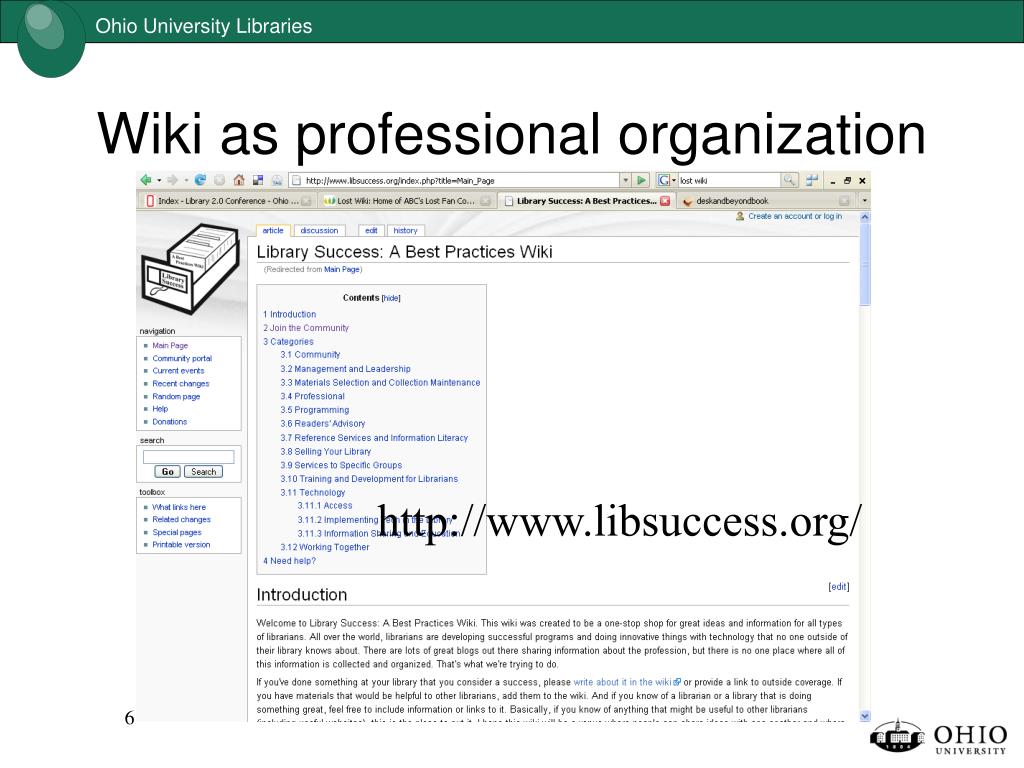The height and width of the screenshot is (768, 1024).
Task: Jump to 3.6 Readers' Advisory
Action: click(x=323, y=424)
